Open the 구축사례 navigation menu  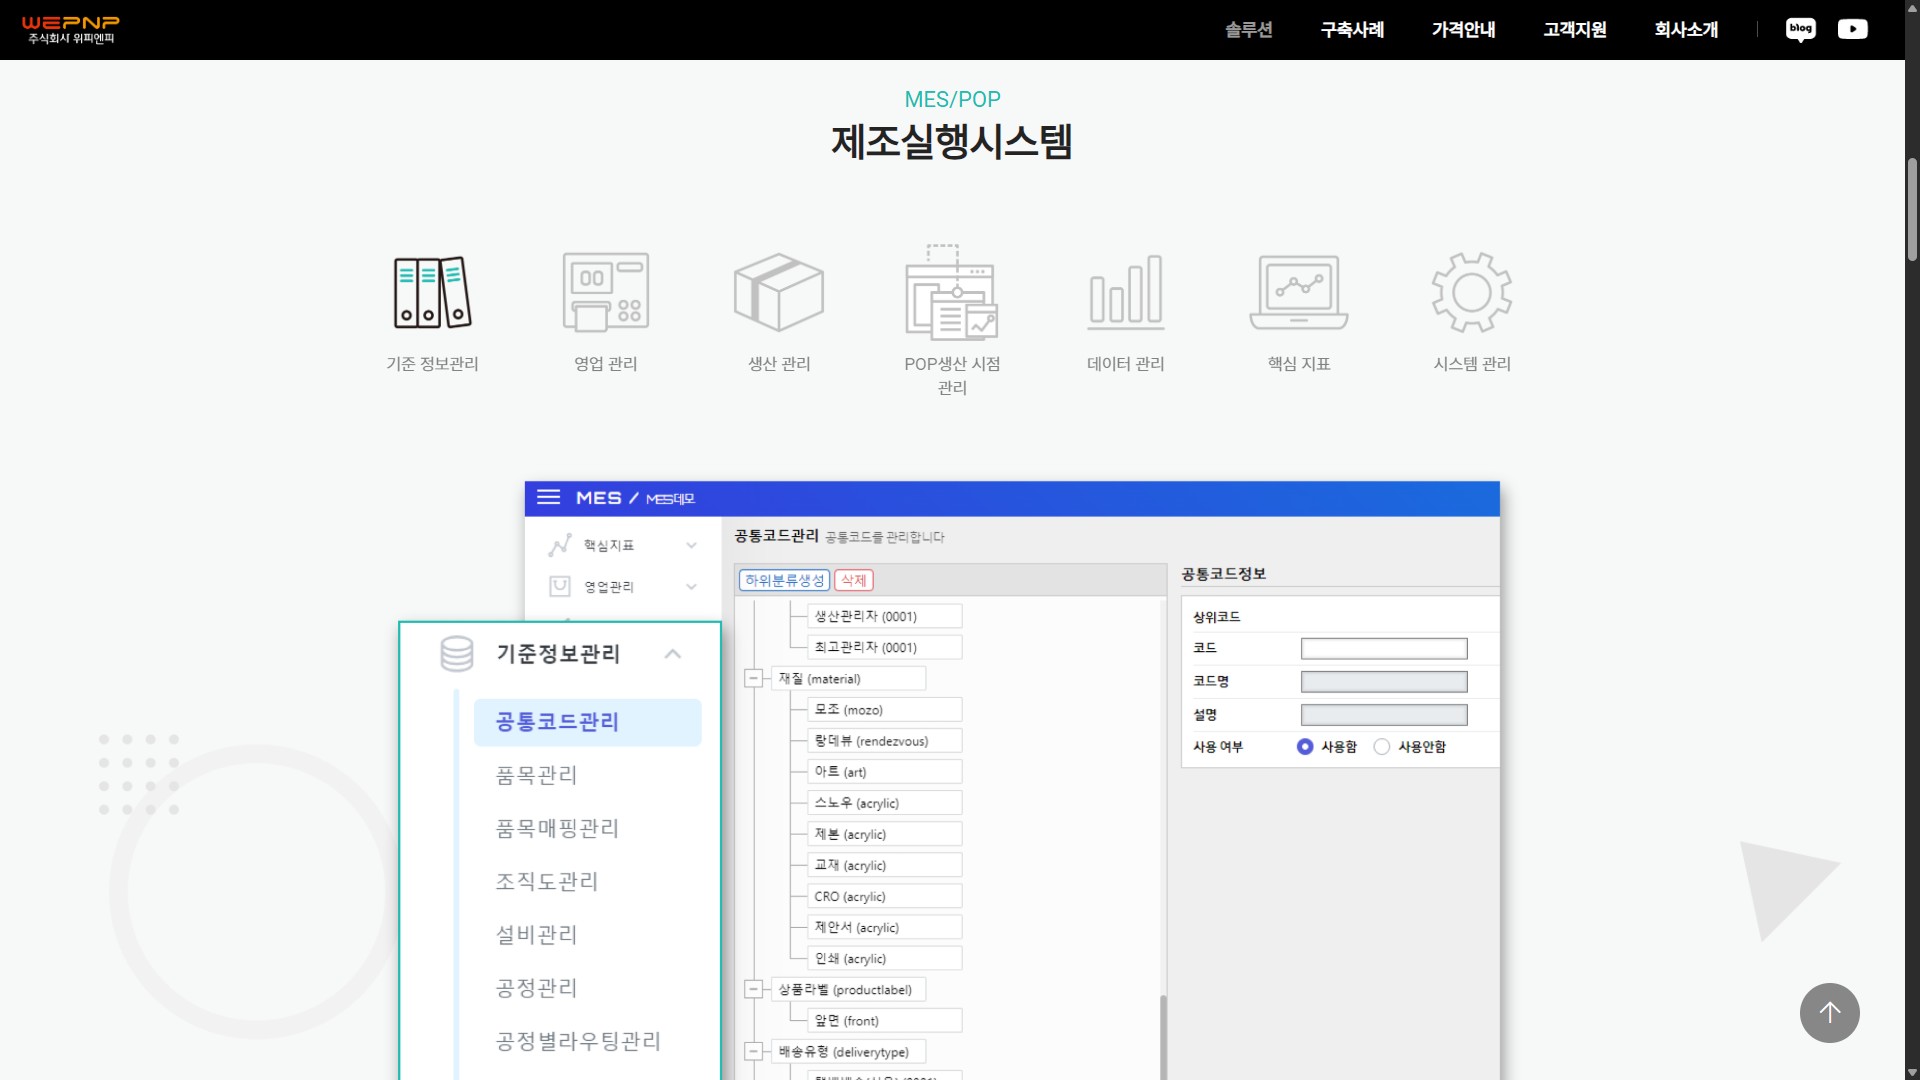(1352, 30)
